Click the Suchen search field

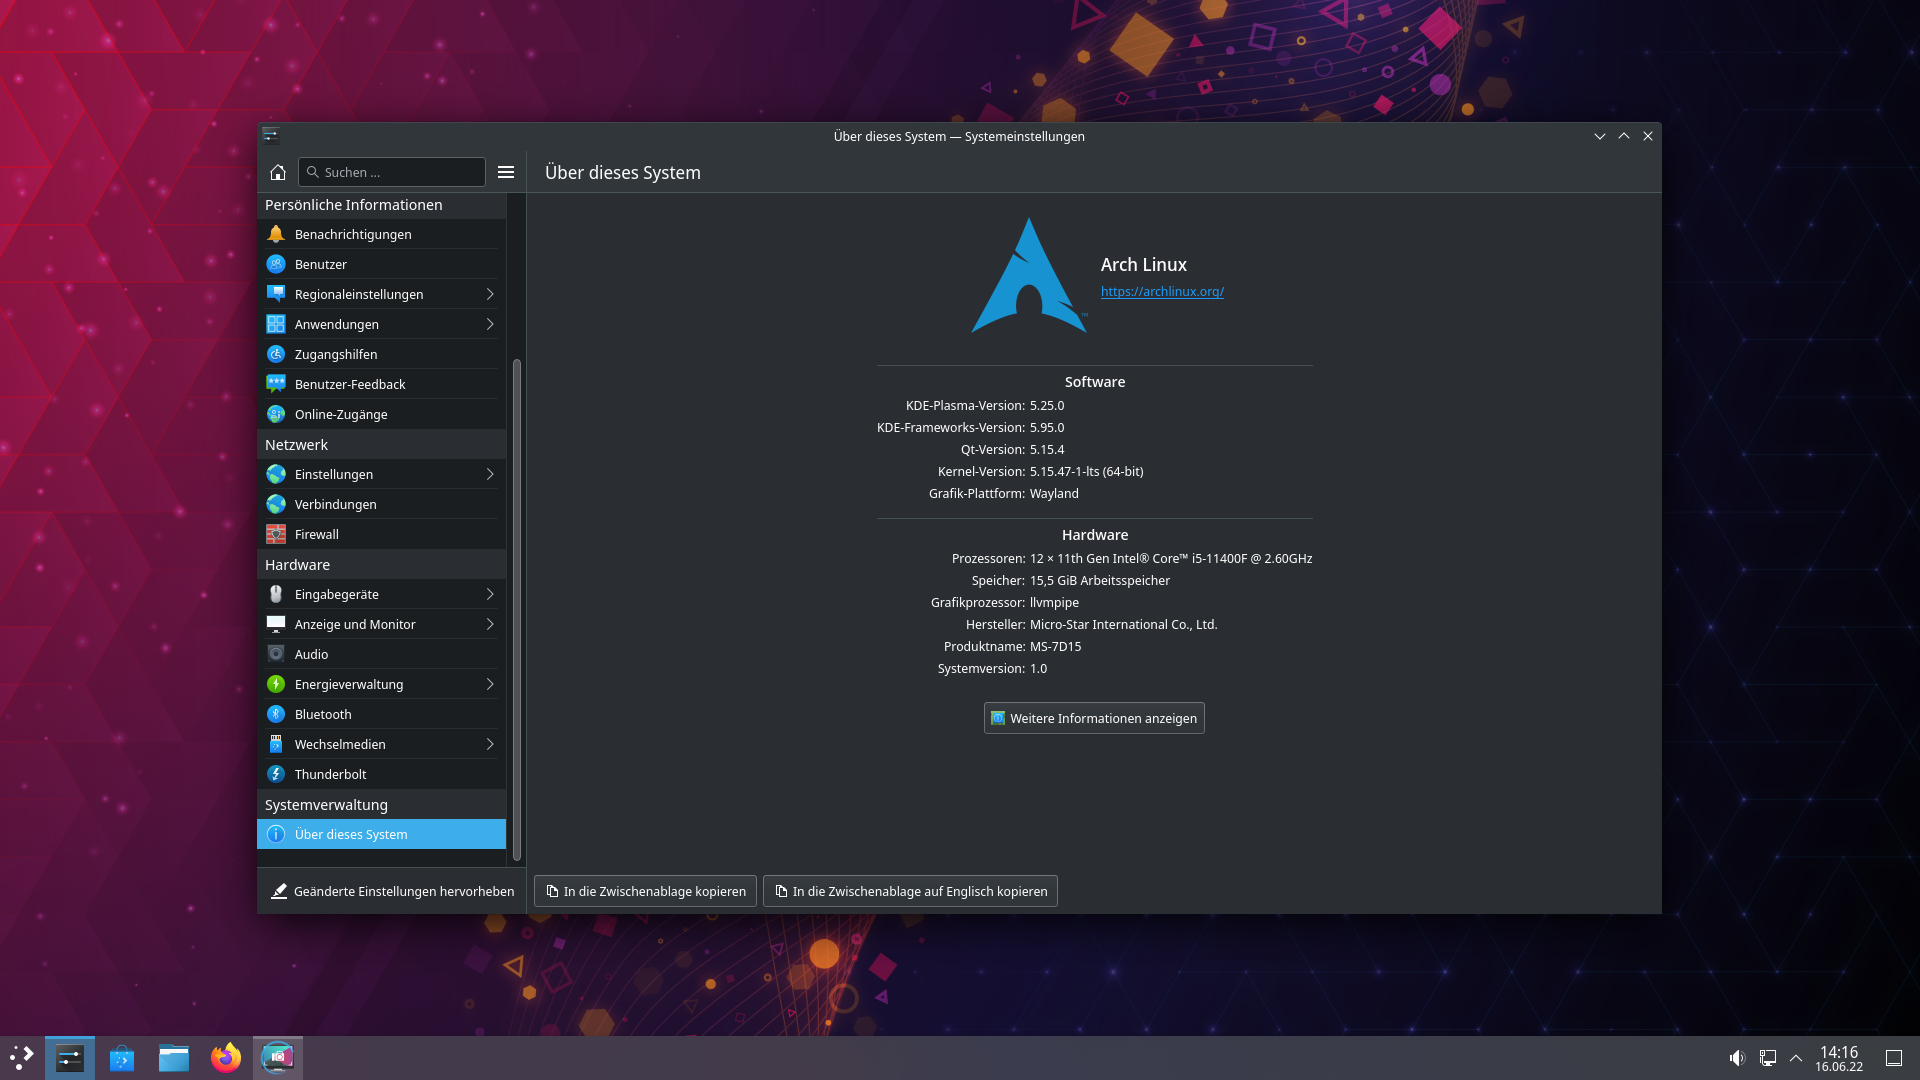pos(400,172)
